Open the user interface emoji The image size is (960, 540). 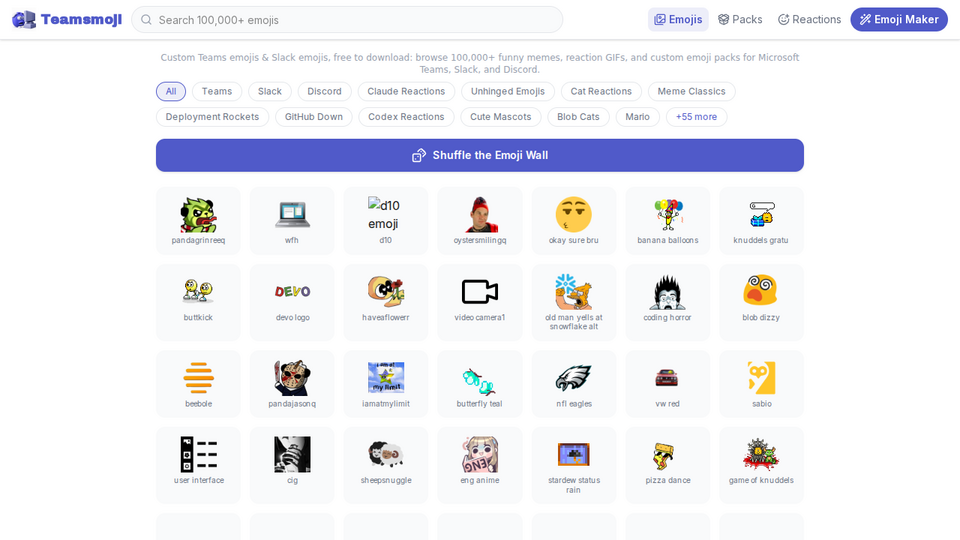pos(198,465)
